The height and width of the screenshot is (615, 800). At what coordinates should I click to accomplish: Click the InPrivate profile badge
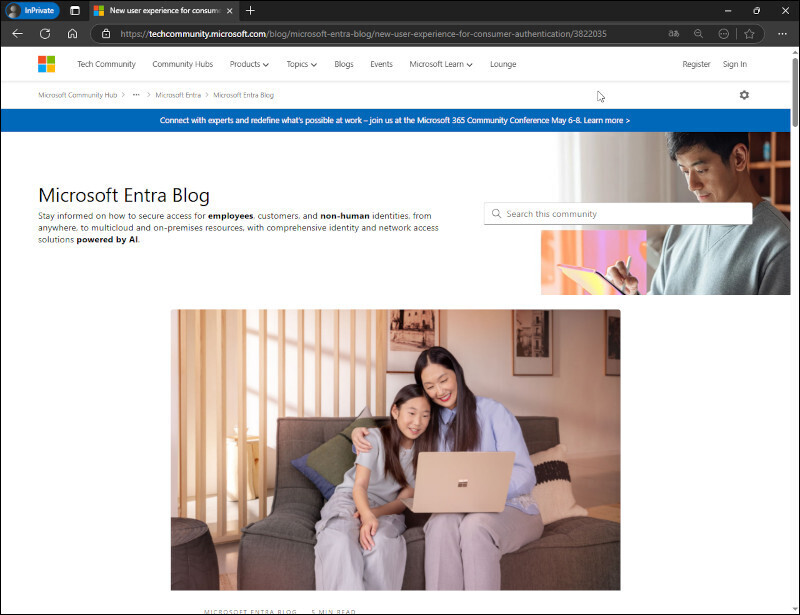32,10
